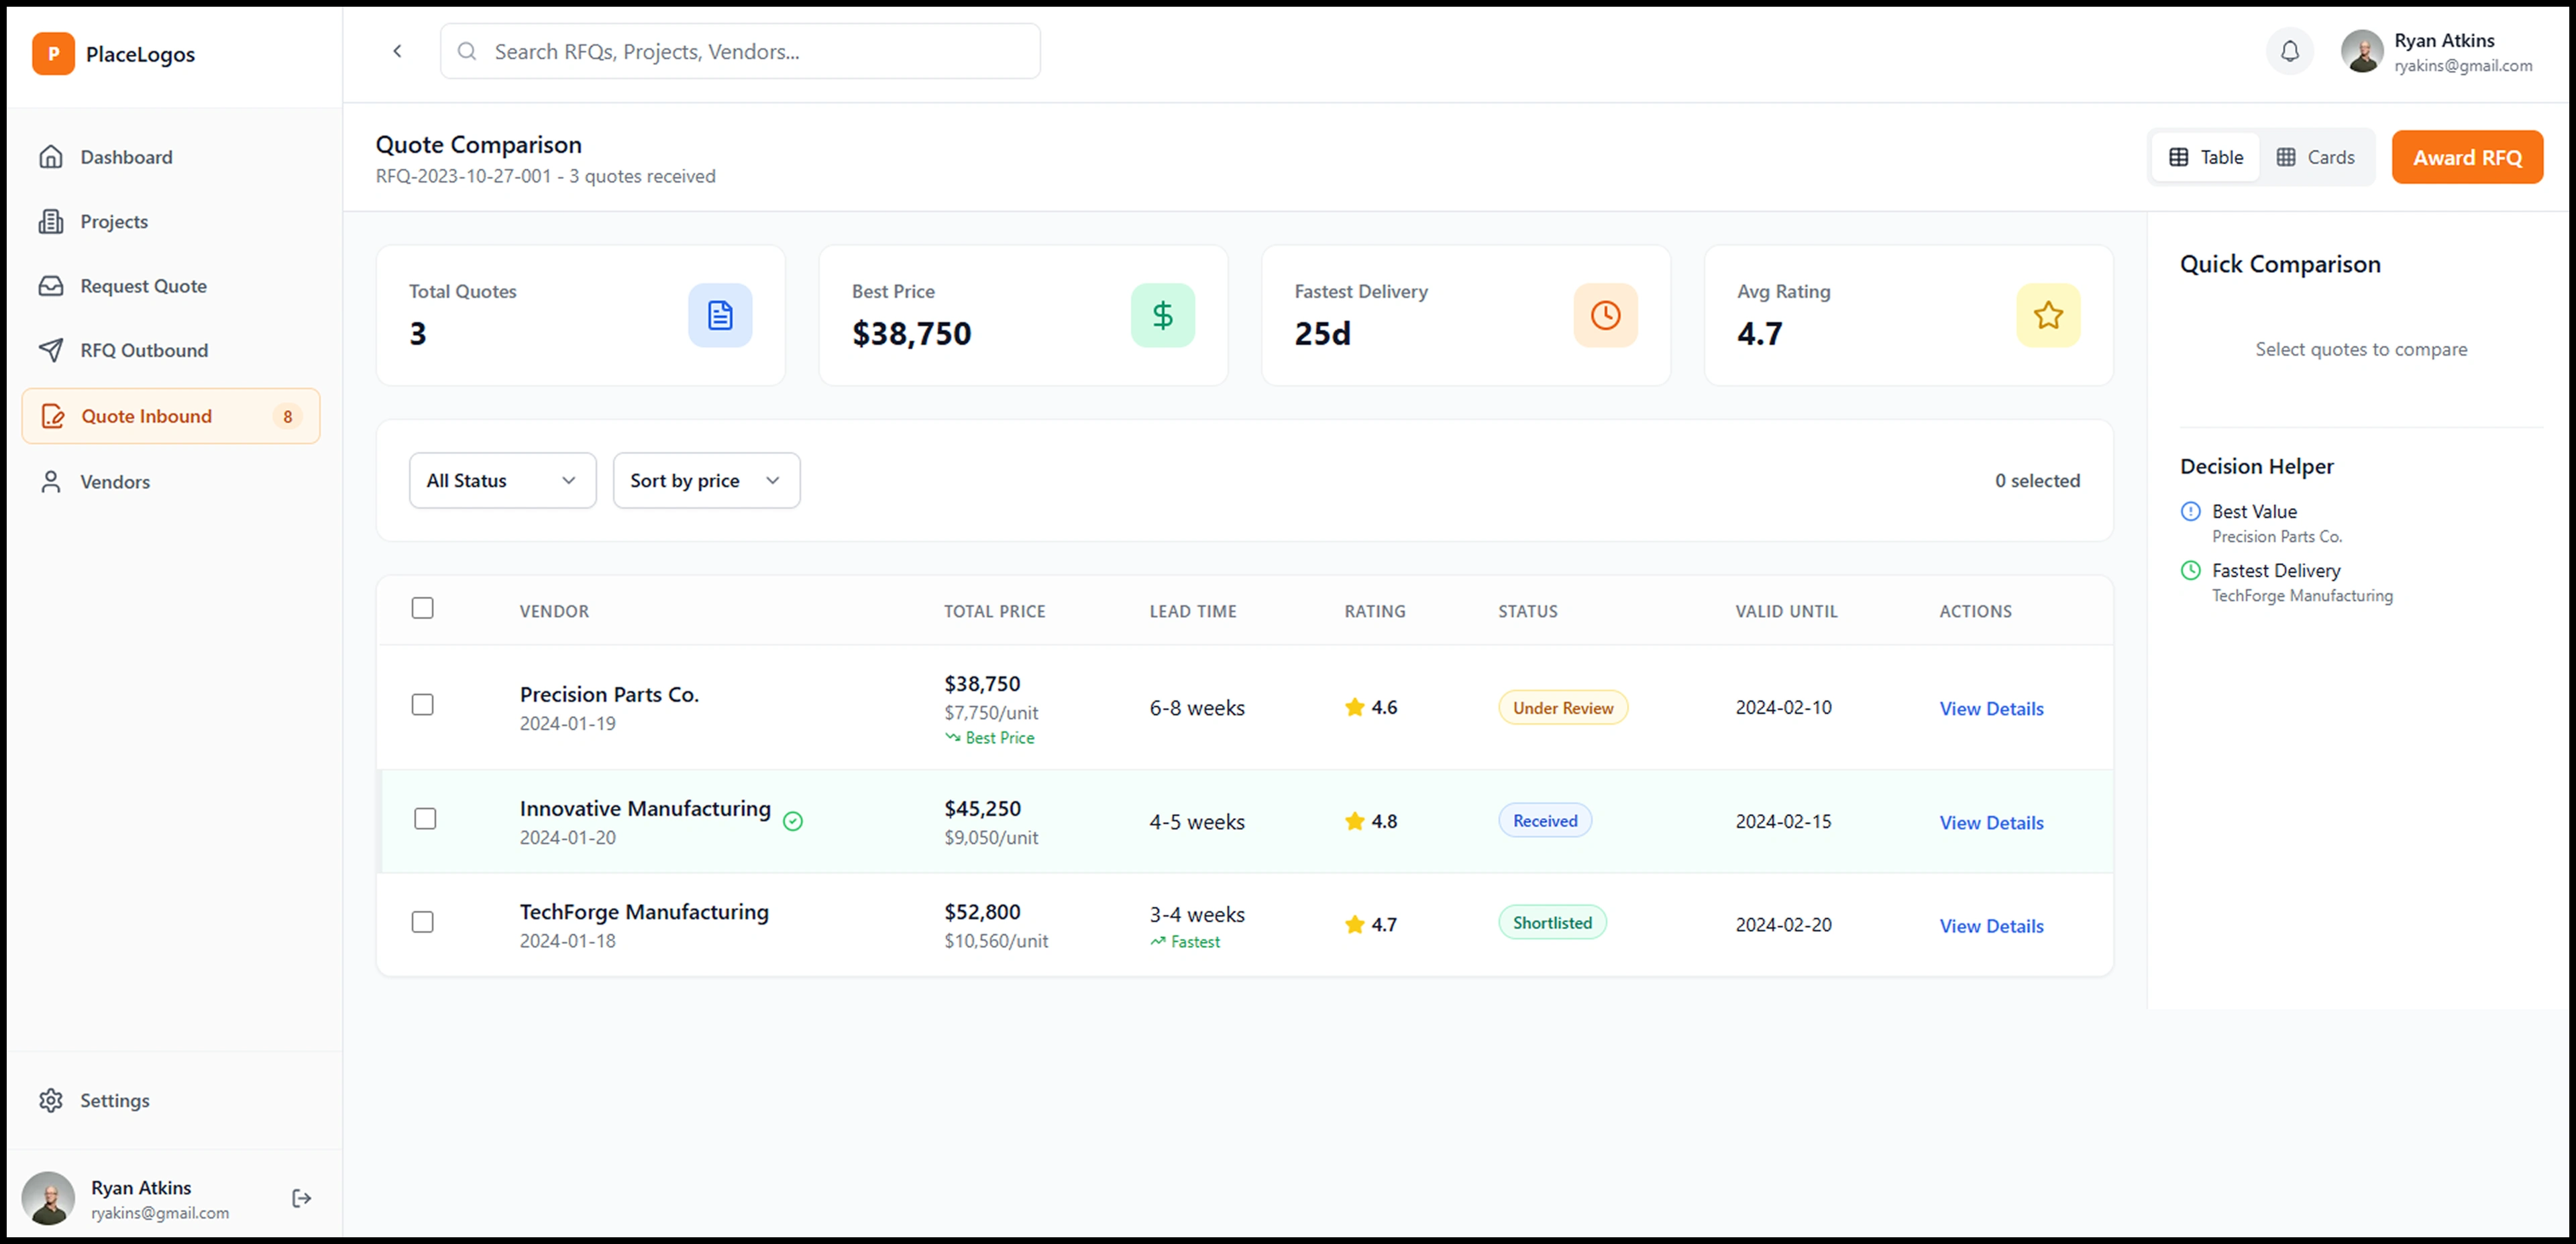Image resolution: width=2576 pixels, height=1244 pixels.
Task: Check the TechForge Manufacturing row checkbox
Action: click(x=422, y=922)
